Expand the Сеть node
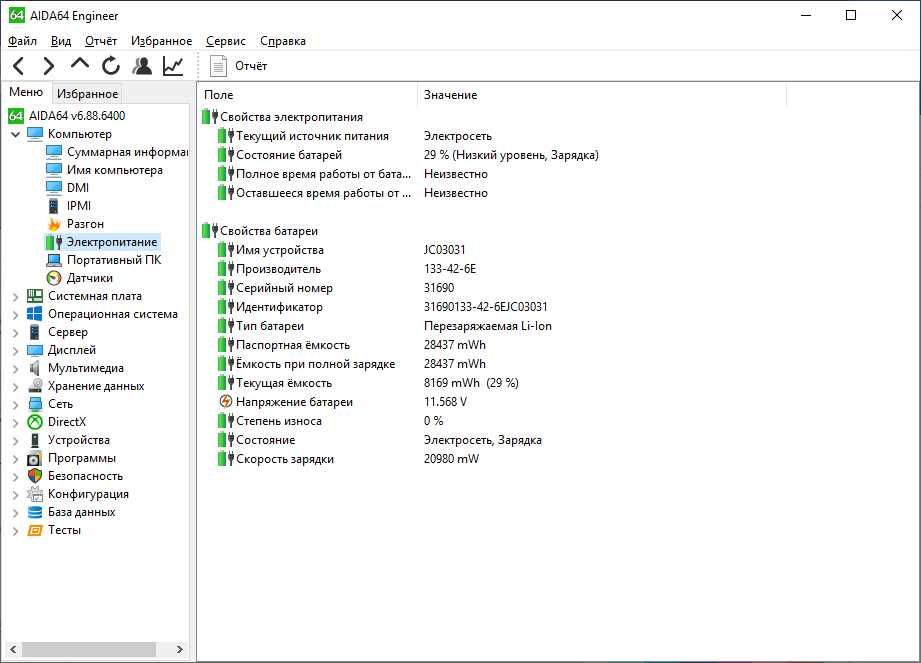This screenshot has width=921, height=663. point(15,405)
